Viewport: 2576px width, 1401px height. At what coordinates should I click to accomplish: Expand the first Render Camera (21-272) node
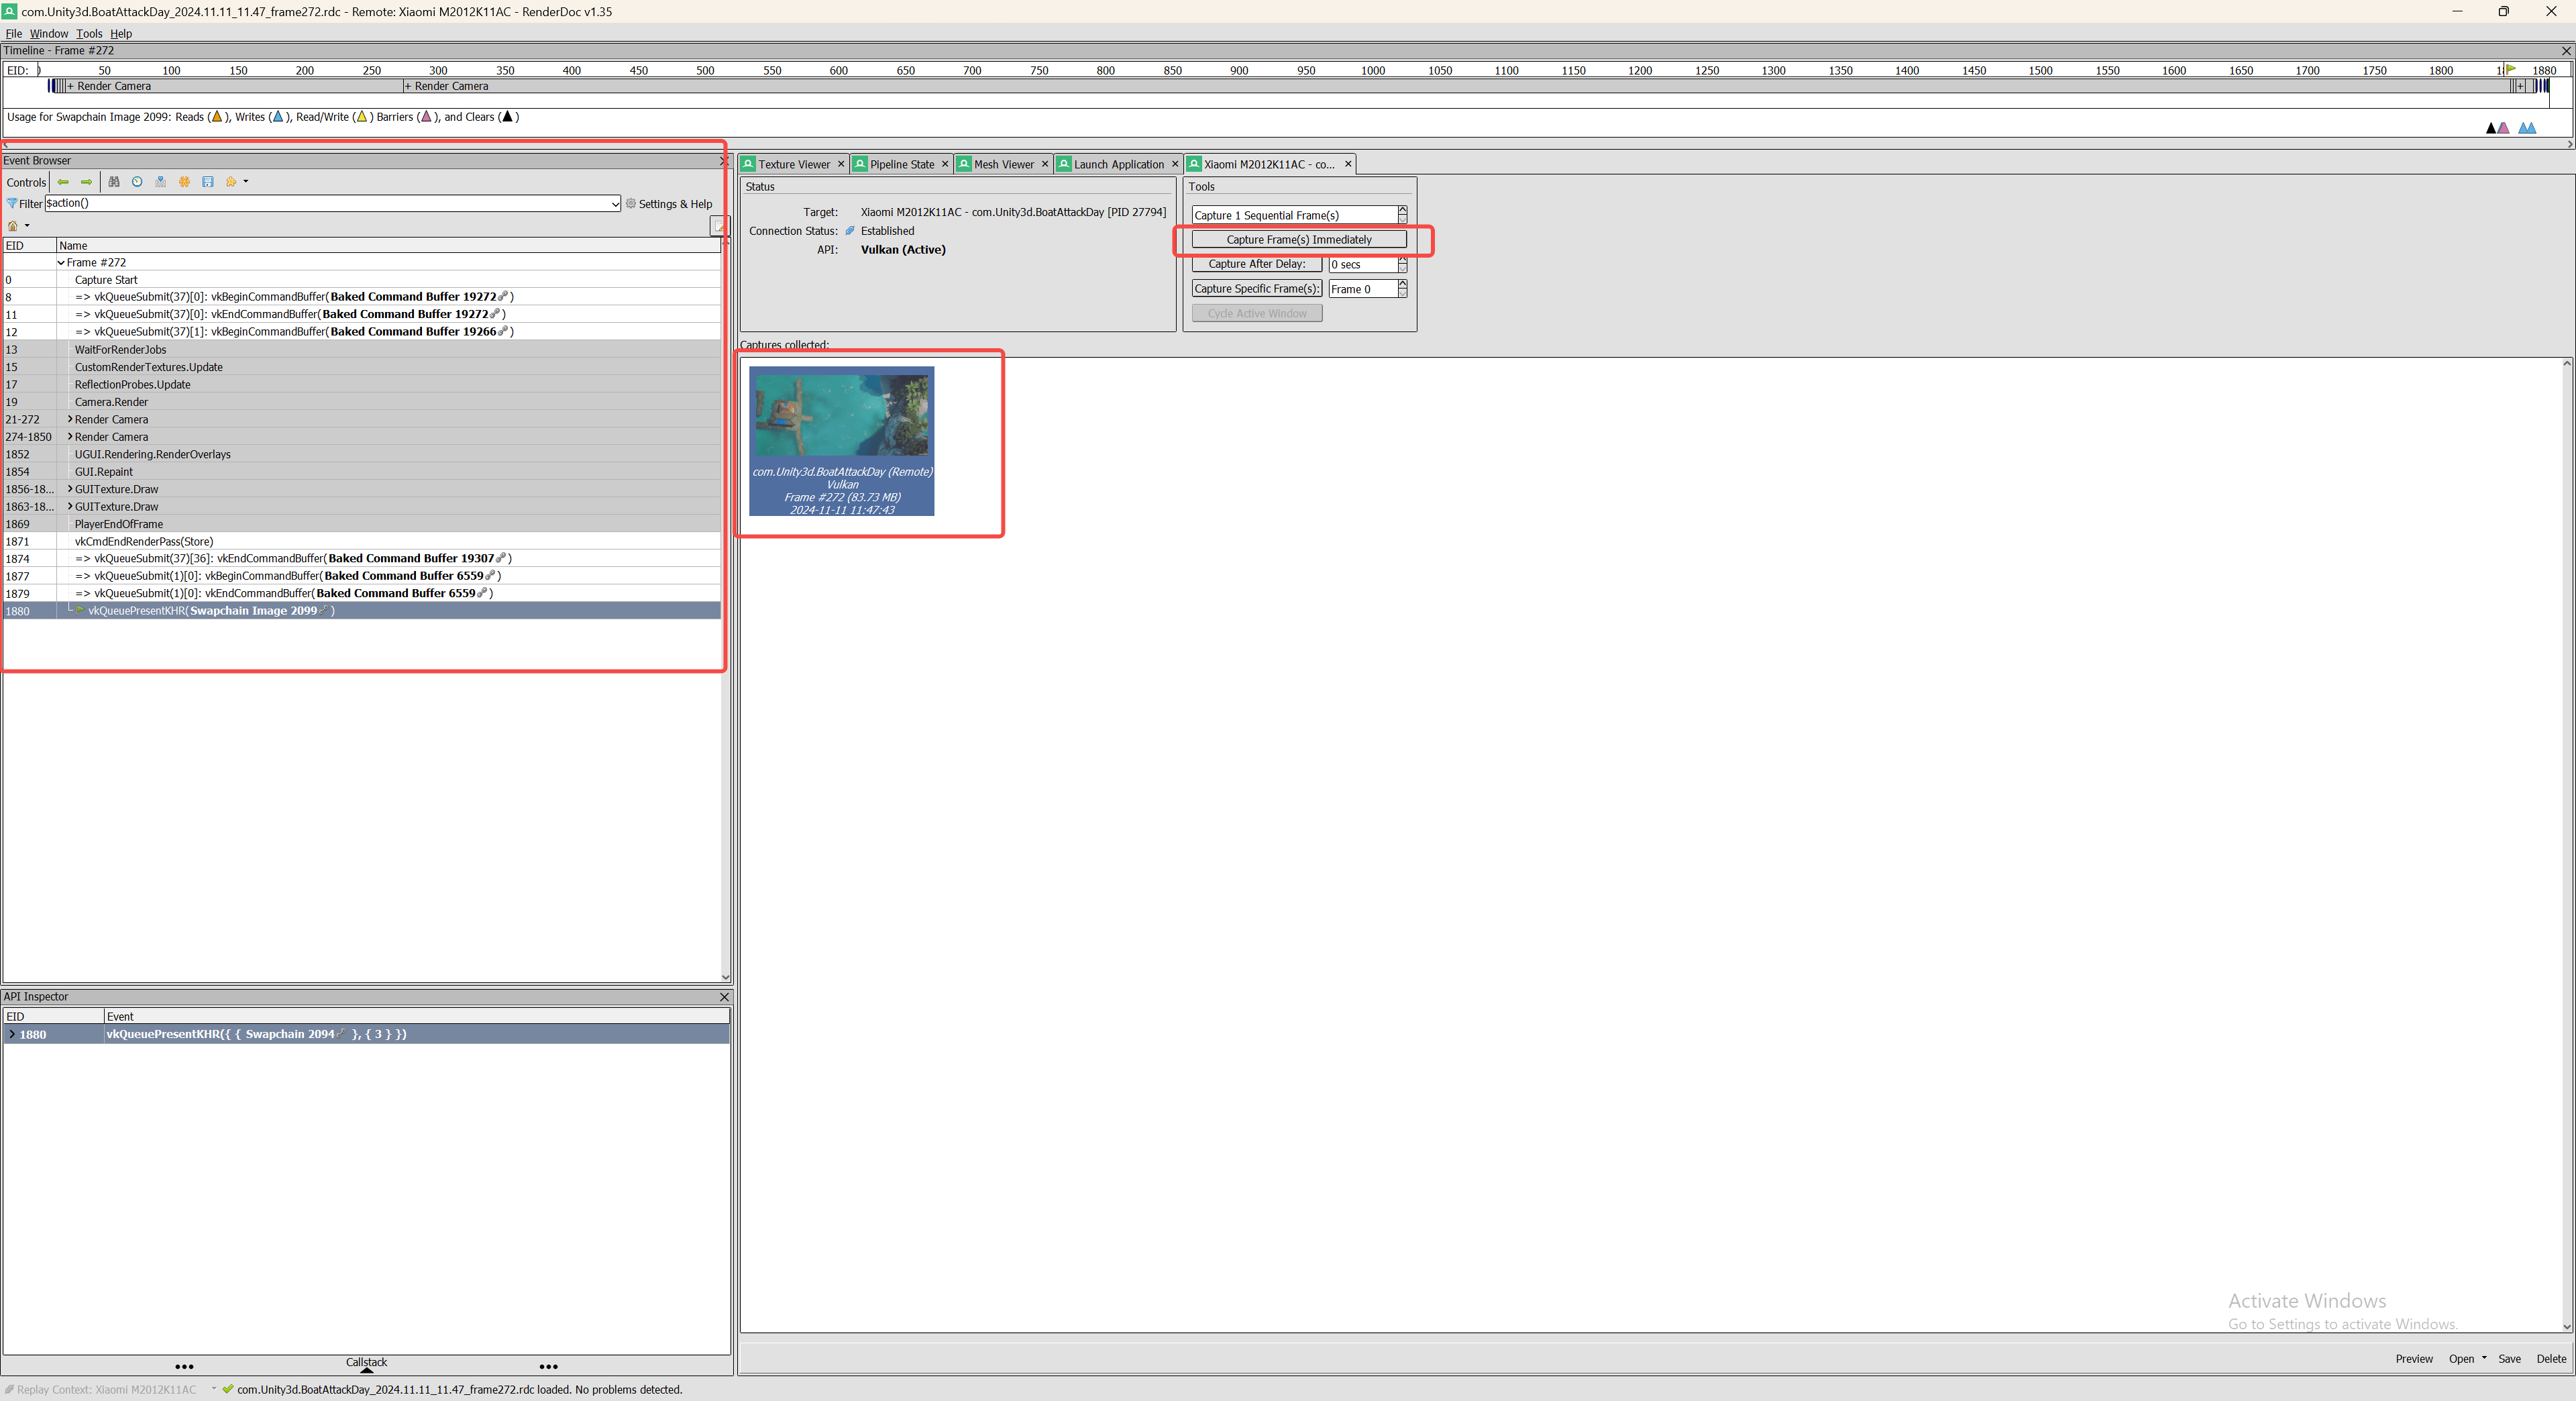pos(70,419)
